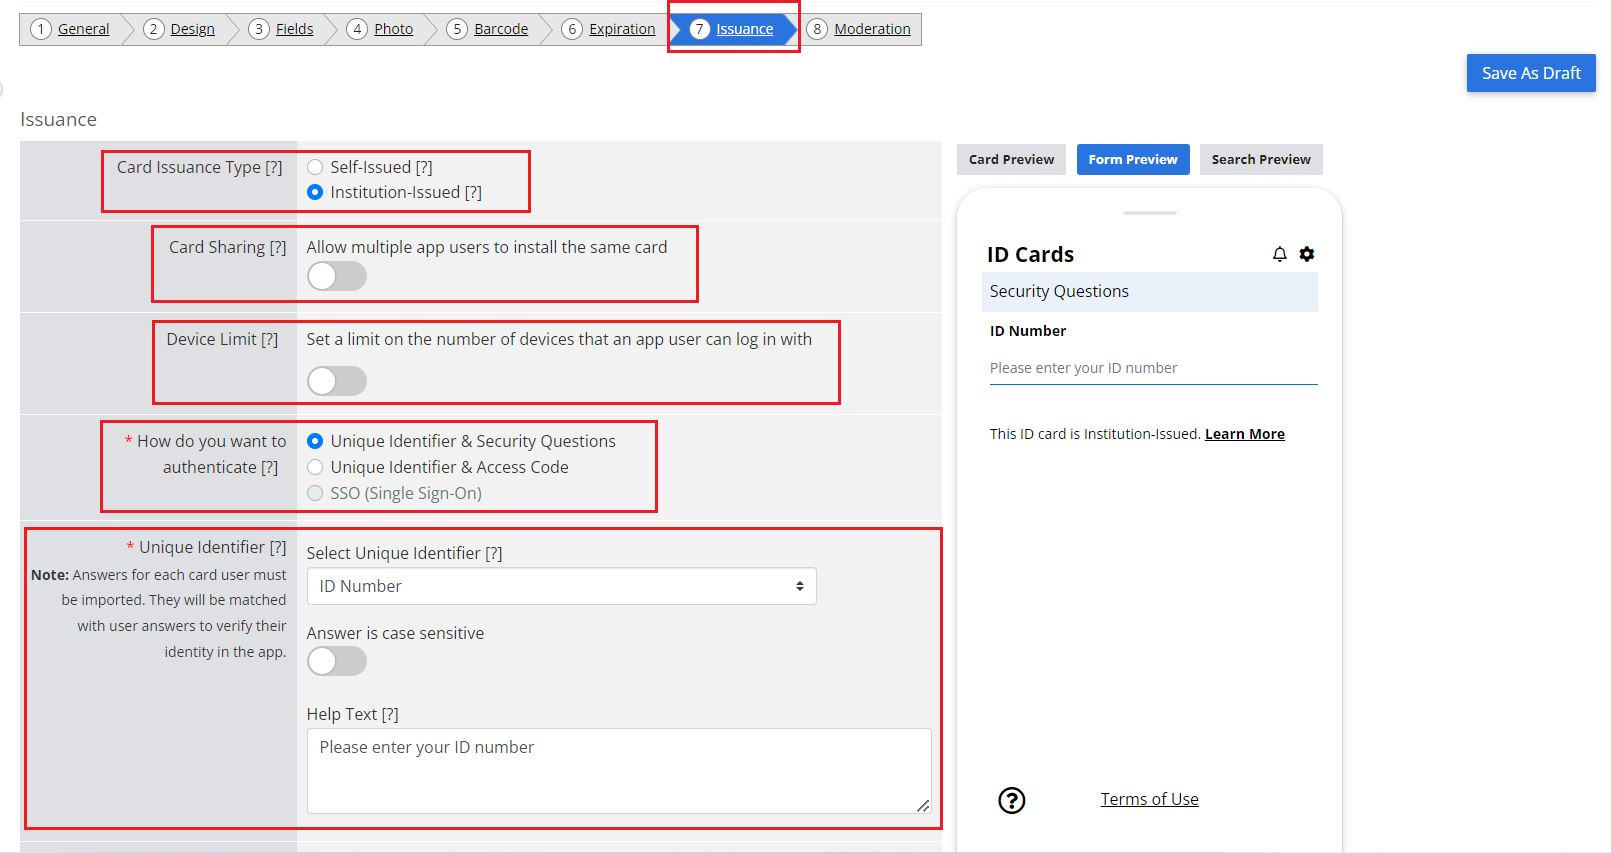The image size is (1611, 853).
Task: Click Select Unique Identifier [?] hint
Action: pyautogui.click(x=494, y=553)
